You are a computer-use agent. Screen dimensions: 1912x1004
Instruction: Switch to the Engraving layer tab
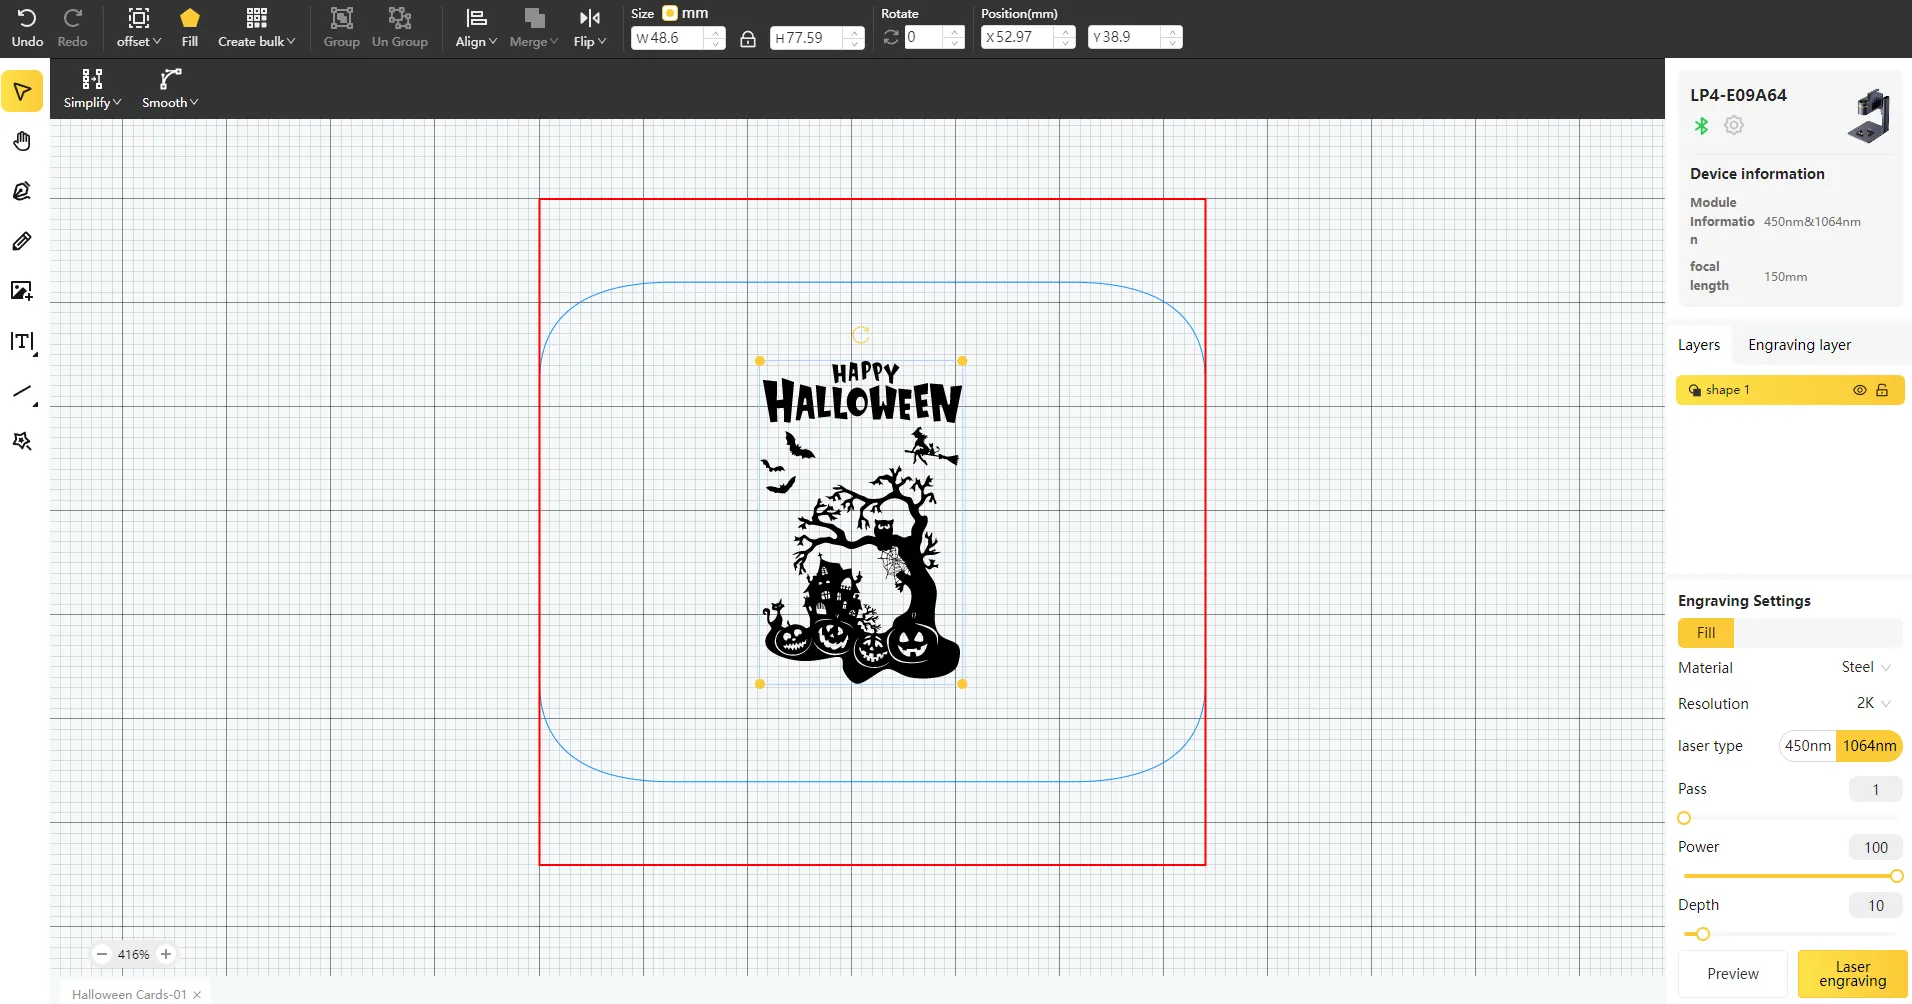tap(1799, 345)
